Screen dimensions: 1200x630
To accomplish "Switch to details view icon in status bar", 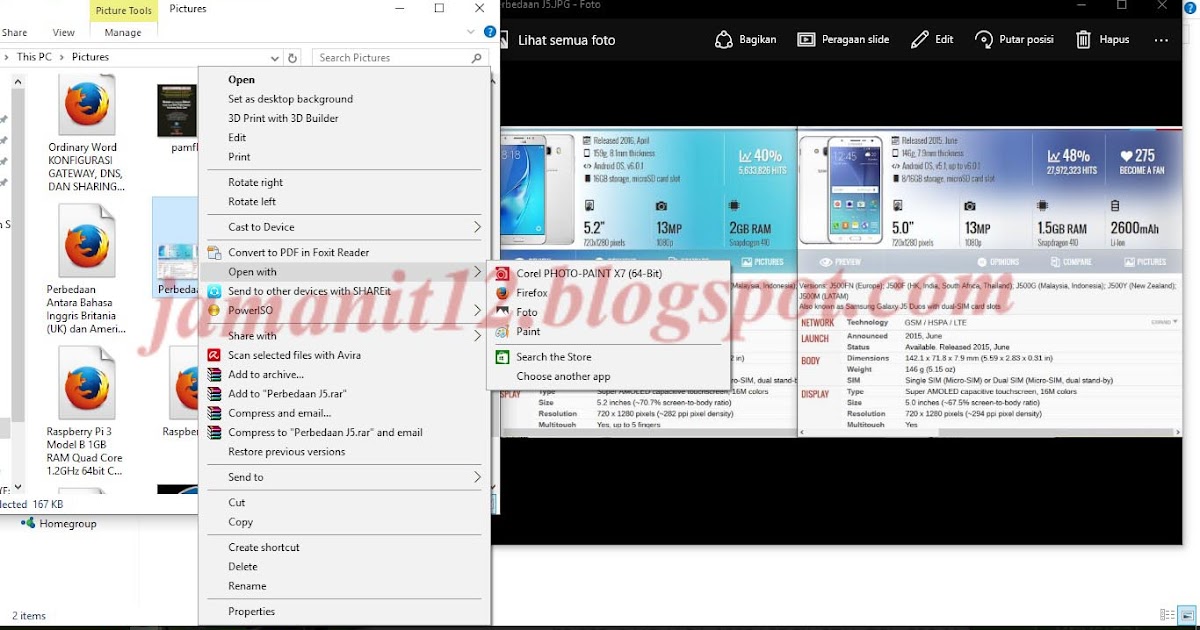I will [1167, 615].
